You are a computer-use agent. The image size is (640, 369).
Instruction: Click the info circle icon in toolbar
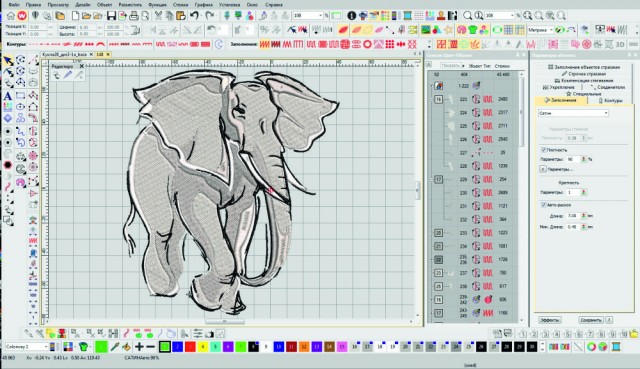351,16
